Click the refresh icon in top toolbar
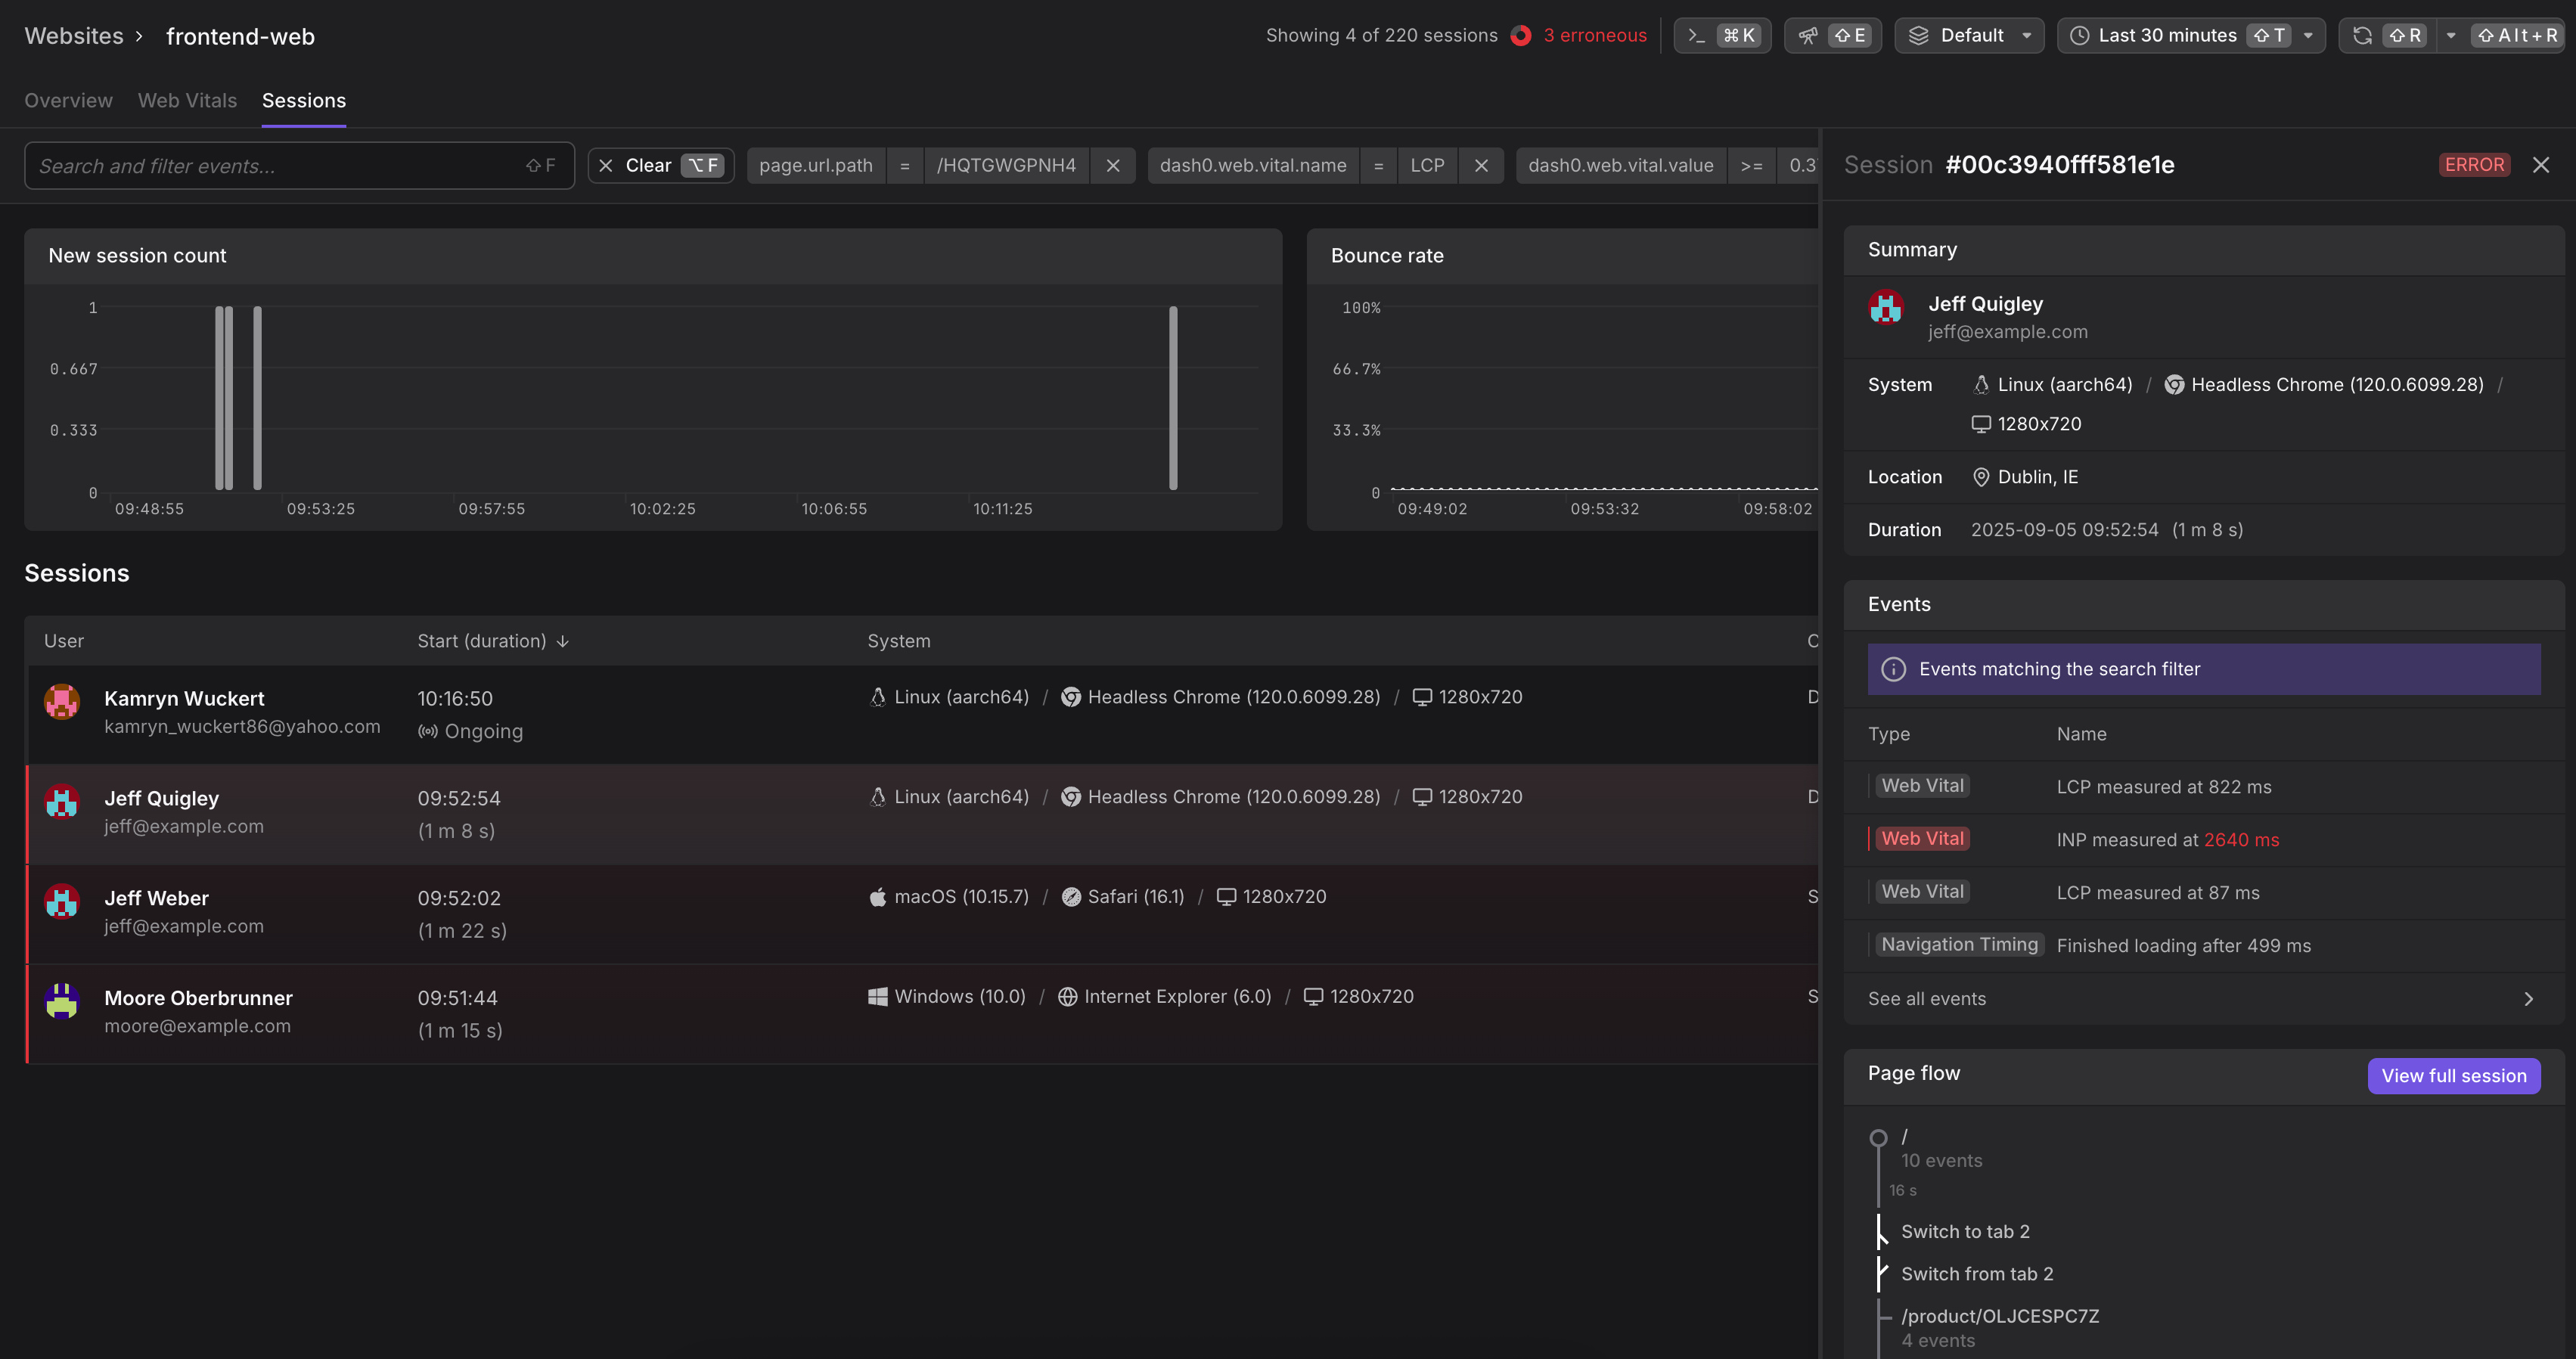 pos(2362,36)
